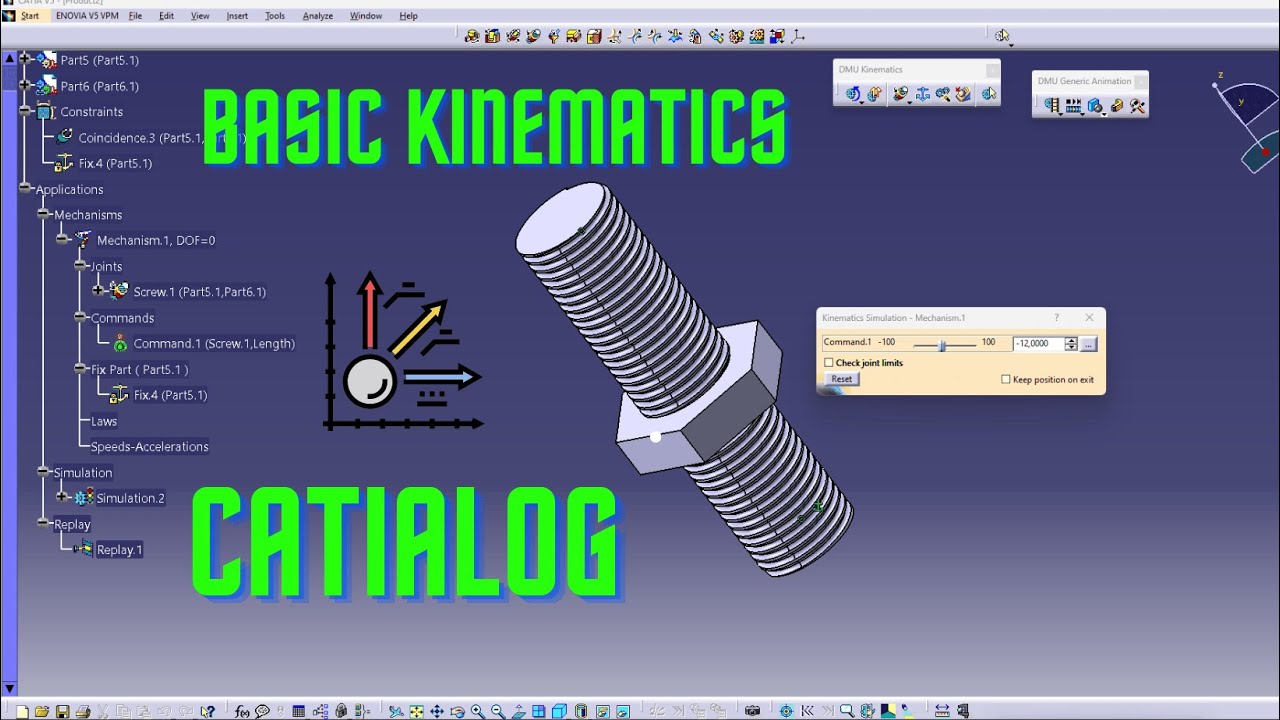Click the Isometric View cube icon
Viewport: 1280px width, 720px height.
[559, 712]
